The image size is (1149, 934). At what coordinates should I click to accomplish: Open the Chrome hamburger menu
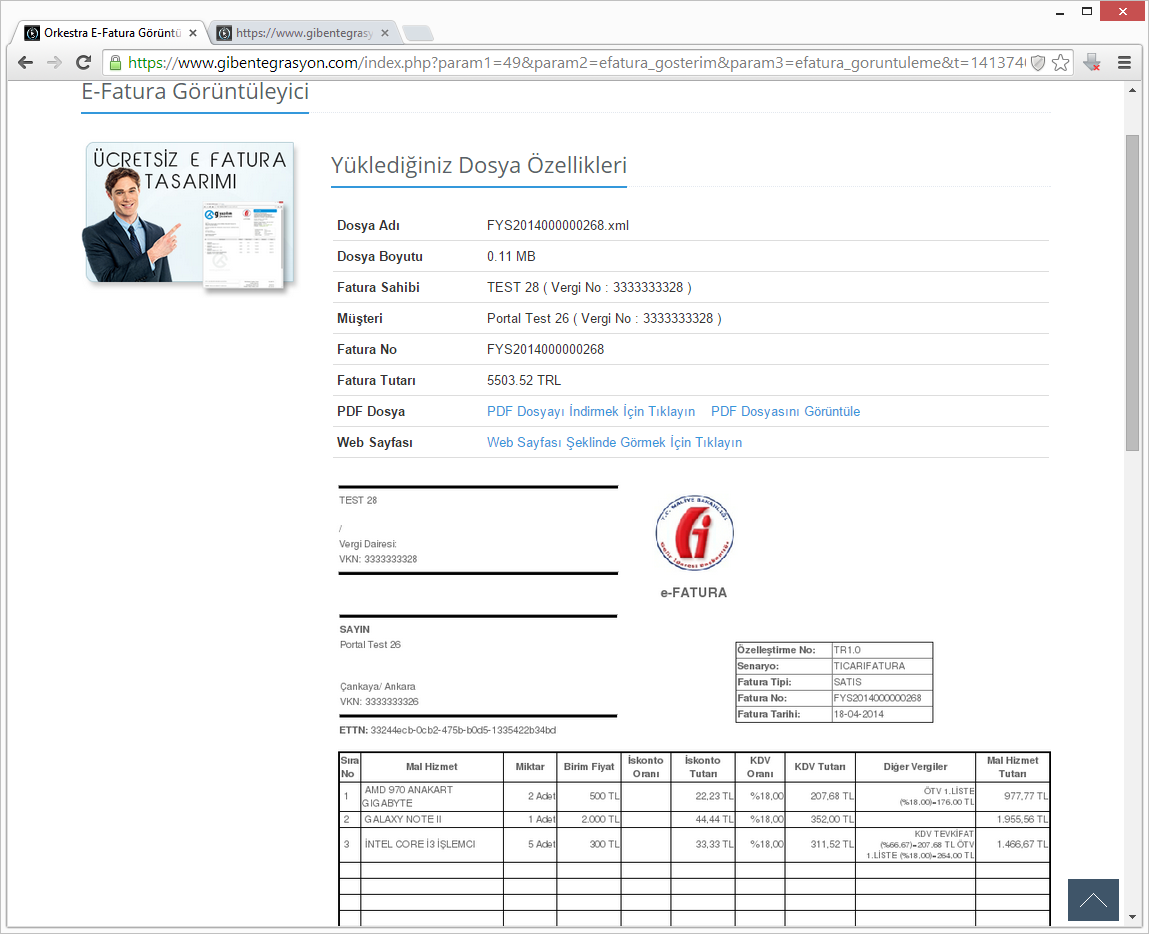tap(1124, 62)
